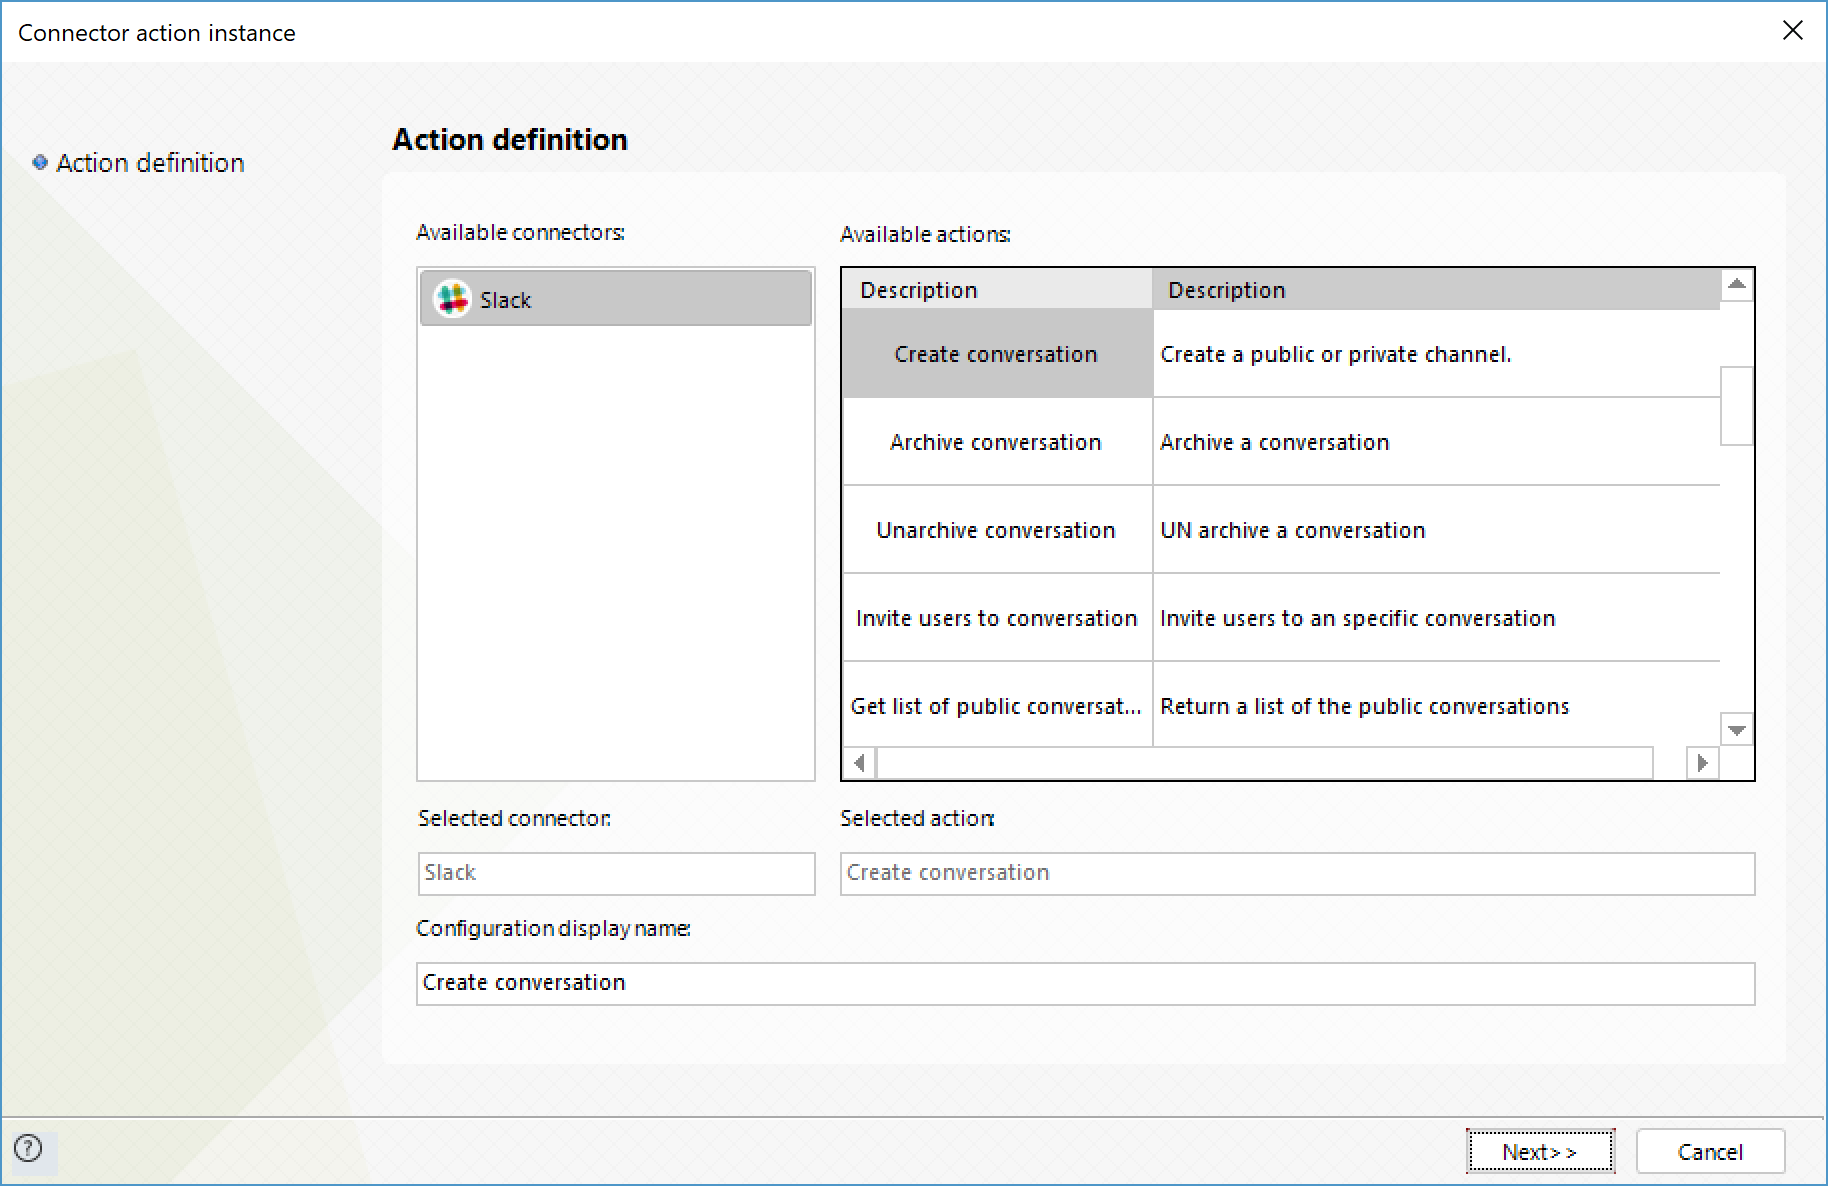Select the Unarchive conversation action

997,530
